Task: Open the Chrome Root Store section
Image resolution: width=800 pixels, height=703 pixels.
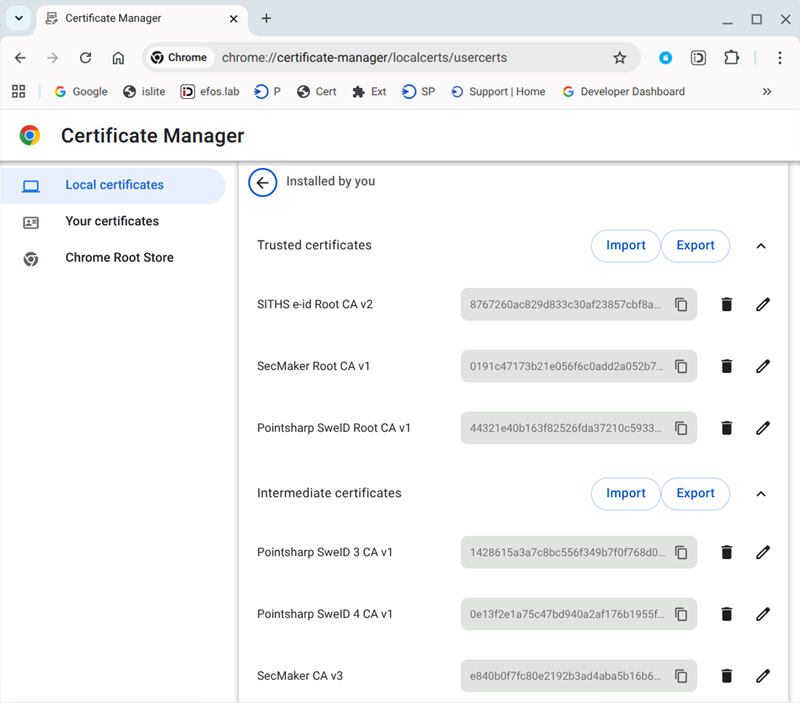Action: 119,258
